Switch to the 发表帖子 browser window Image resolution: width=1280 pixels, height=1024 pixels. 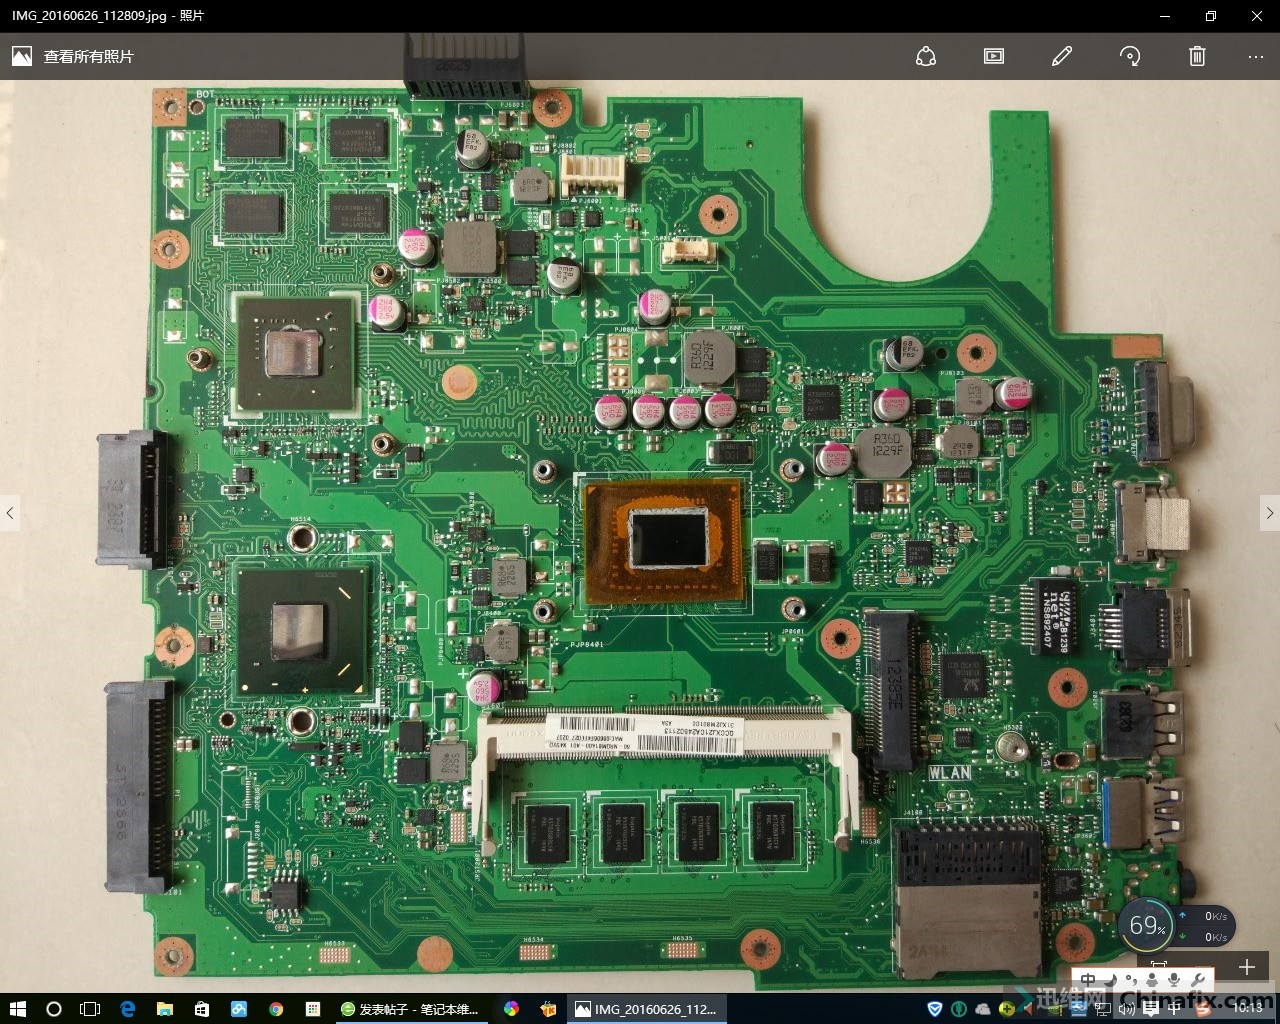(x=410, y=1009)
